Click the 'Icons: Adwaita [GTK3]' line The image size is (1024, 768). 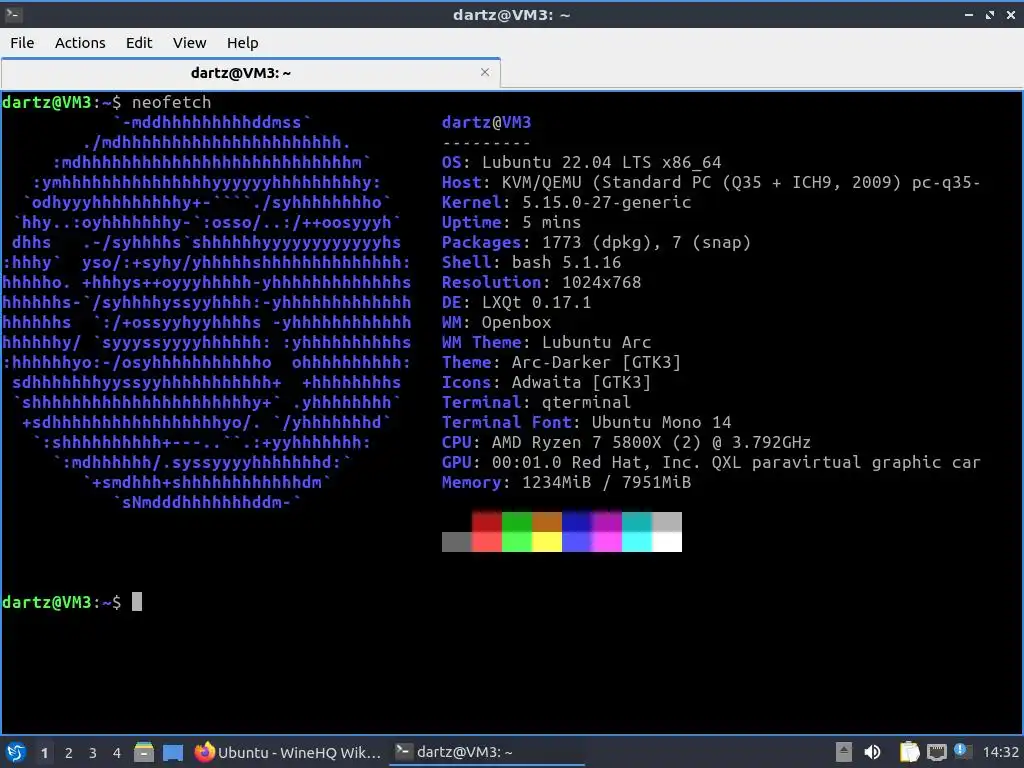point(546,383)
